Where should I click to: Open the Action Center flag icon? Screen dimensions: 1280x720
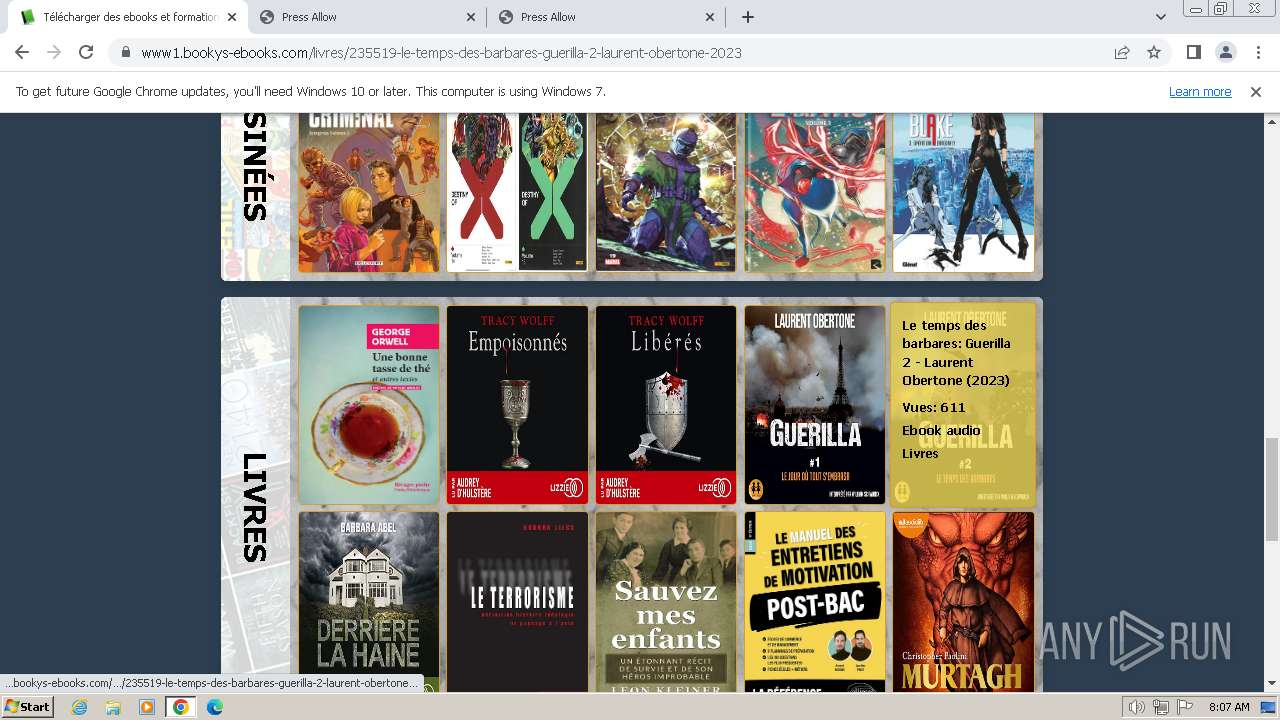click(1185, 707)
